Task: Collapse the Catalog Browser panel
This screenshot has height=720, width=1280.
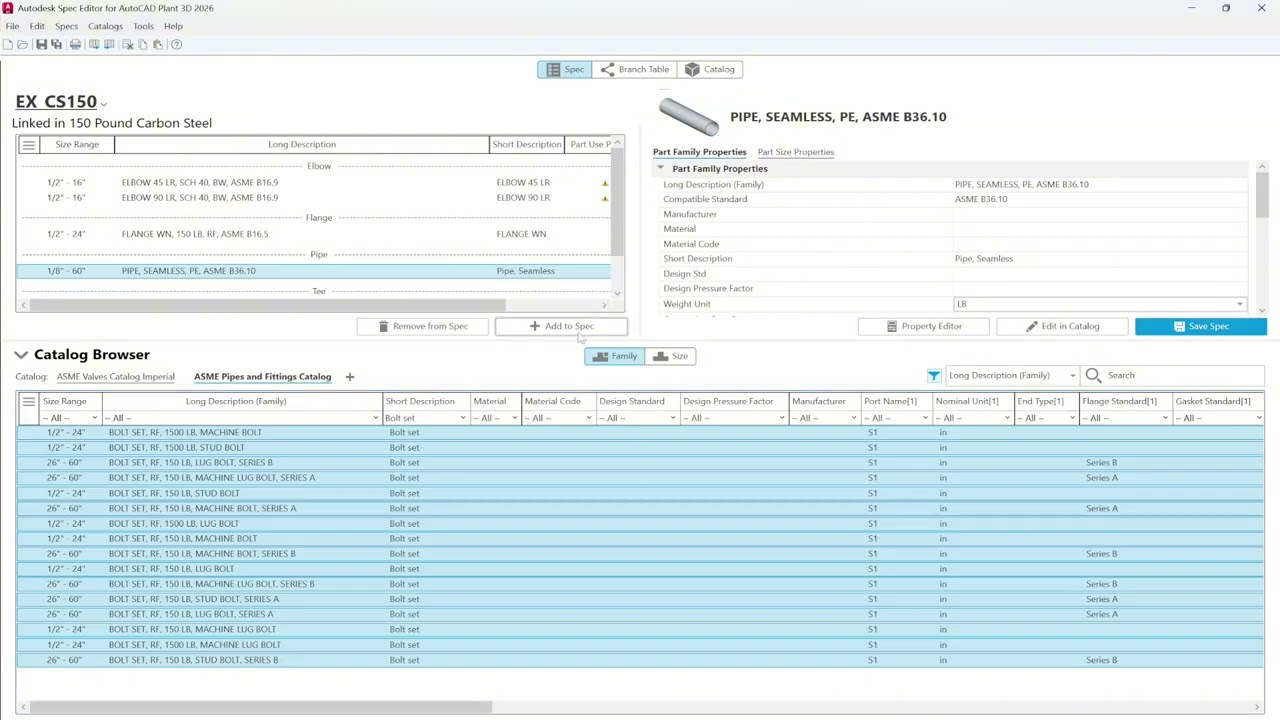Action: (x=21, y=355)
